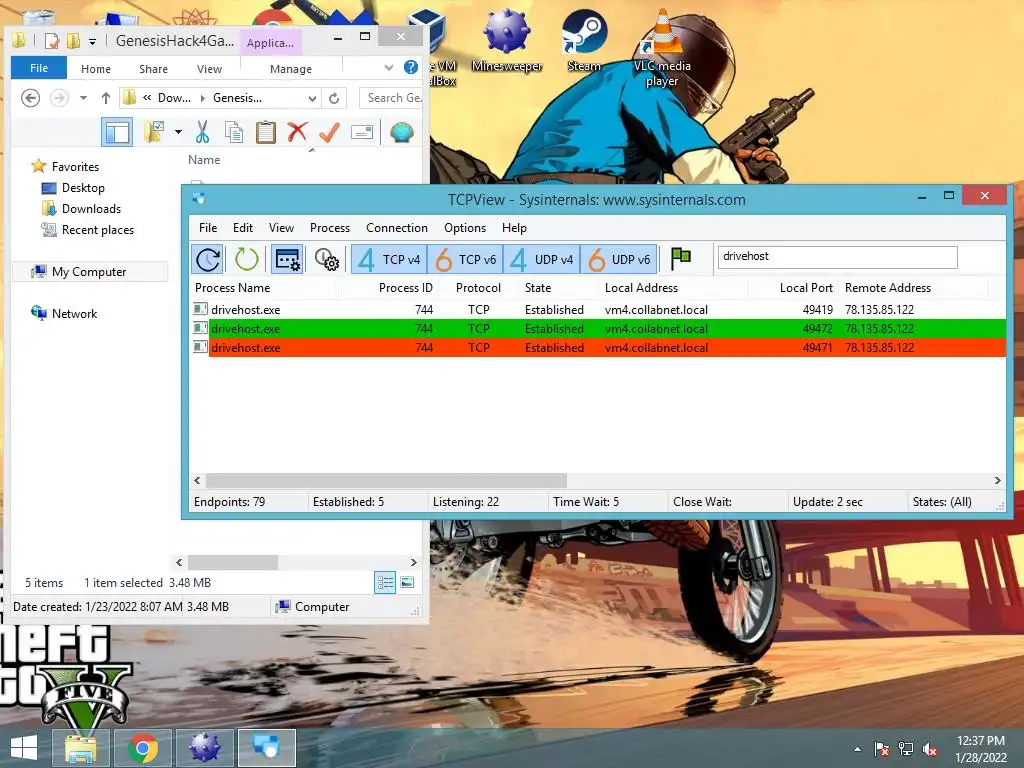Open TCPView Edit menu
The image size is (1024, 768).
[243, 228]
